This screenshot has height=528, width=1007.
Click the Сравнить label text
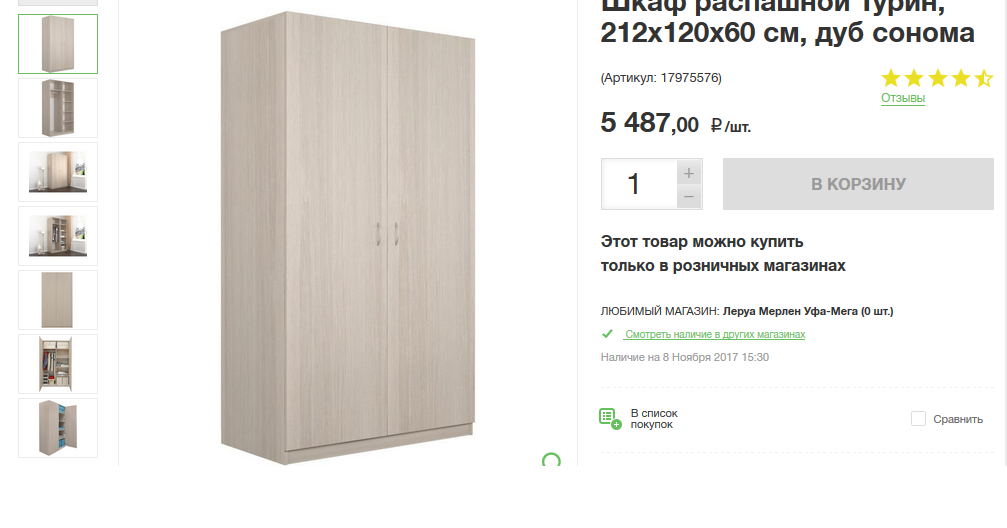958,419
